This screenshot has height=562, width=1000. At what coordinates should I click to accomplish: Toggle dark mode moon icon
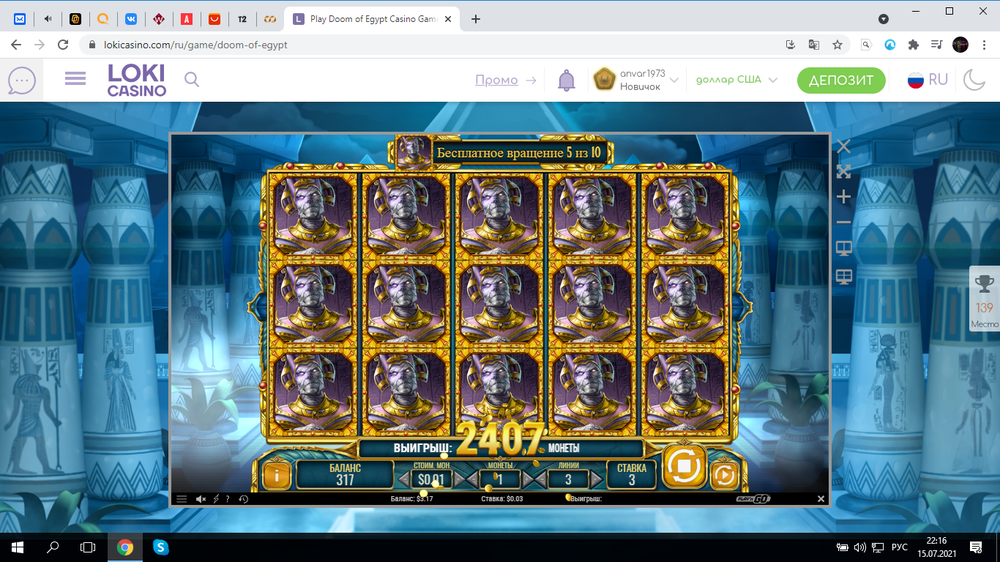coord(974,80)
